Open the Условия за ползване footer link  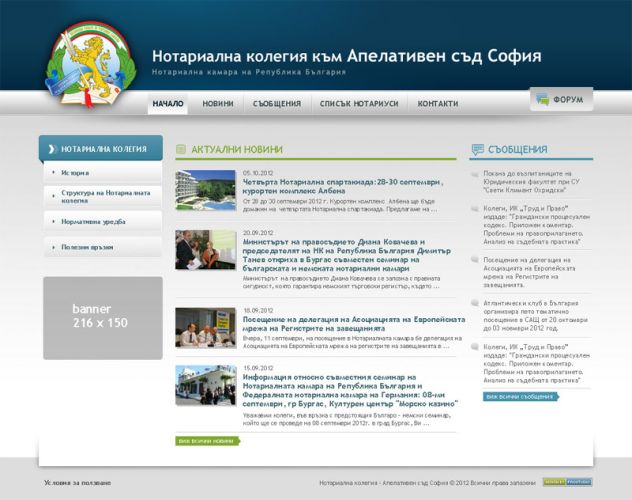point(77,483)
